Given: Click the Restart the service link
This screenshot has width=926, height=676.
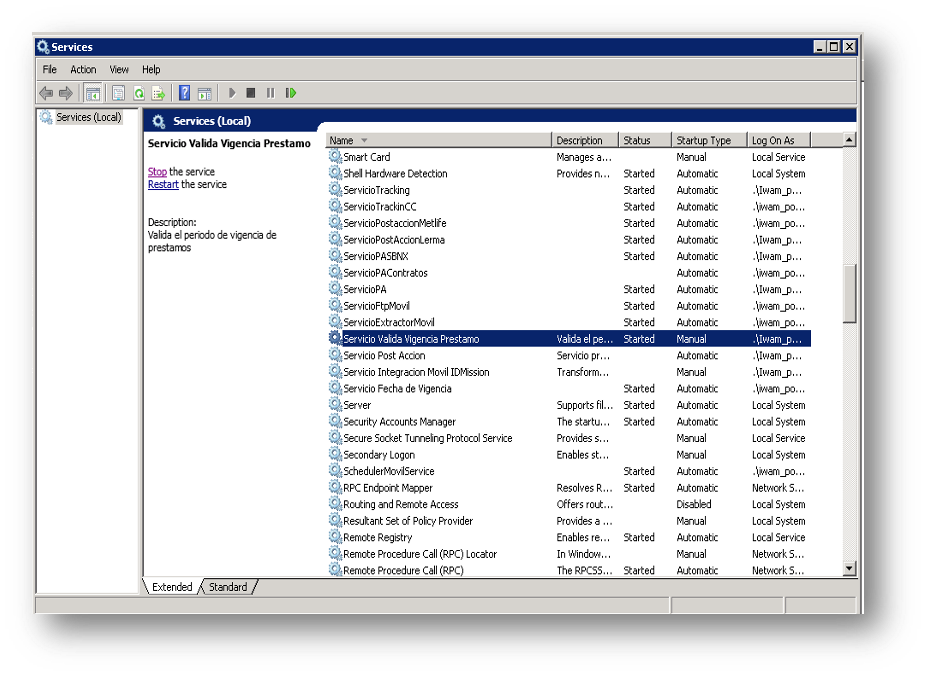Looking at the screenshot, I should pyautogui.click(x=163, y=185).
